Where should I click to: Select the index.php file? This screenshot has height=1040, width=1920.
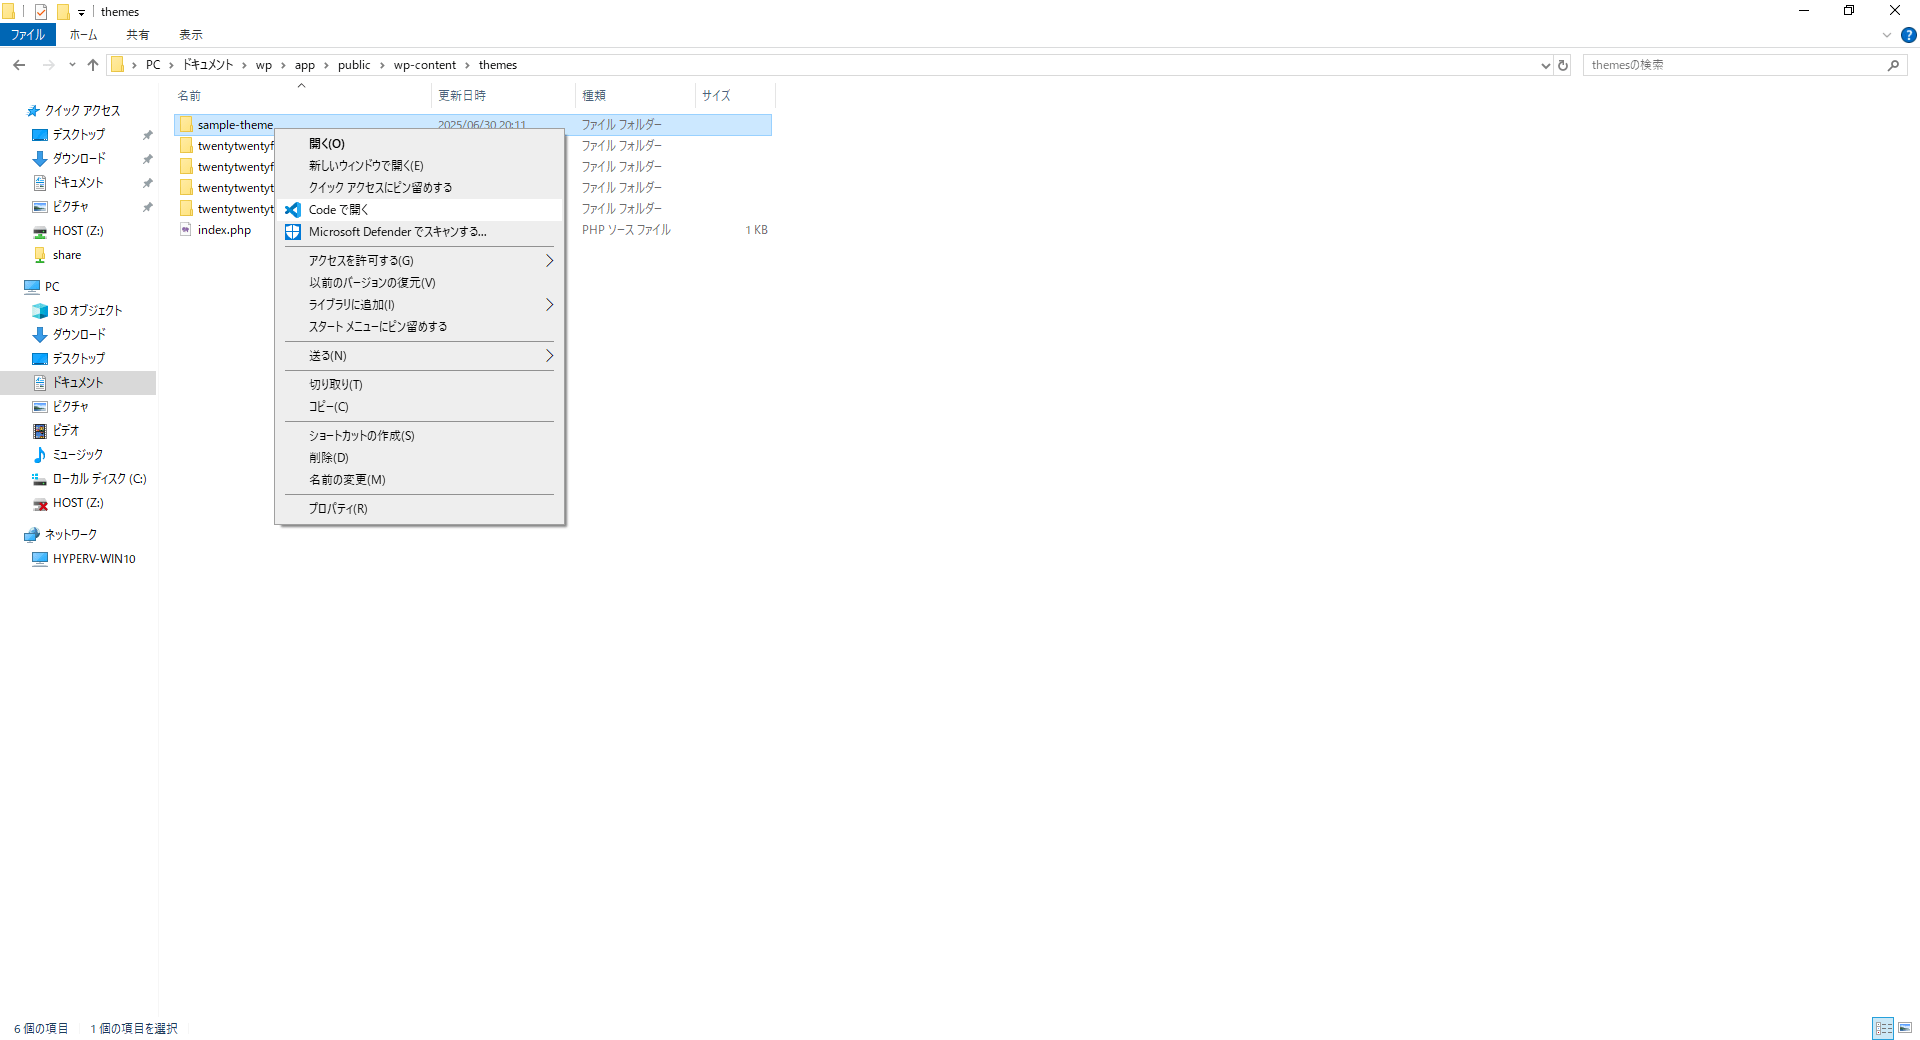[x=224, y=230]
